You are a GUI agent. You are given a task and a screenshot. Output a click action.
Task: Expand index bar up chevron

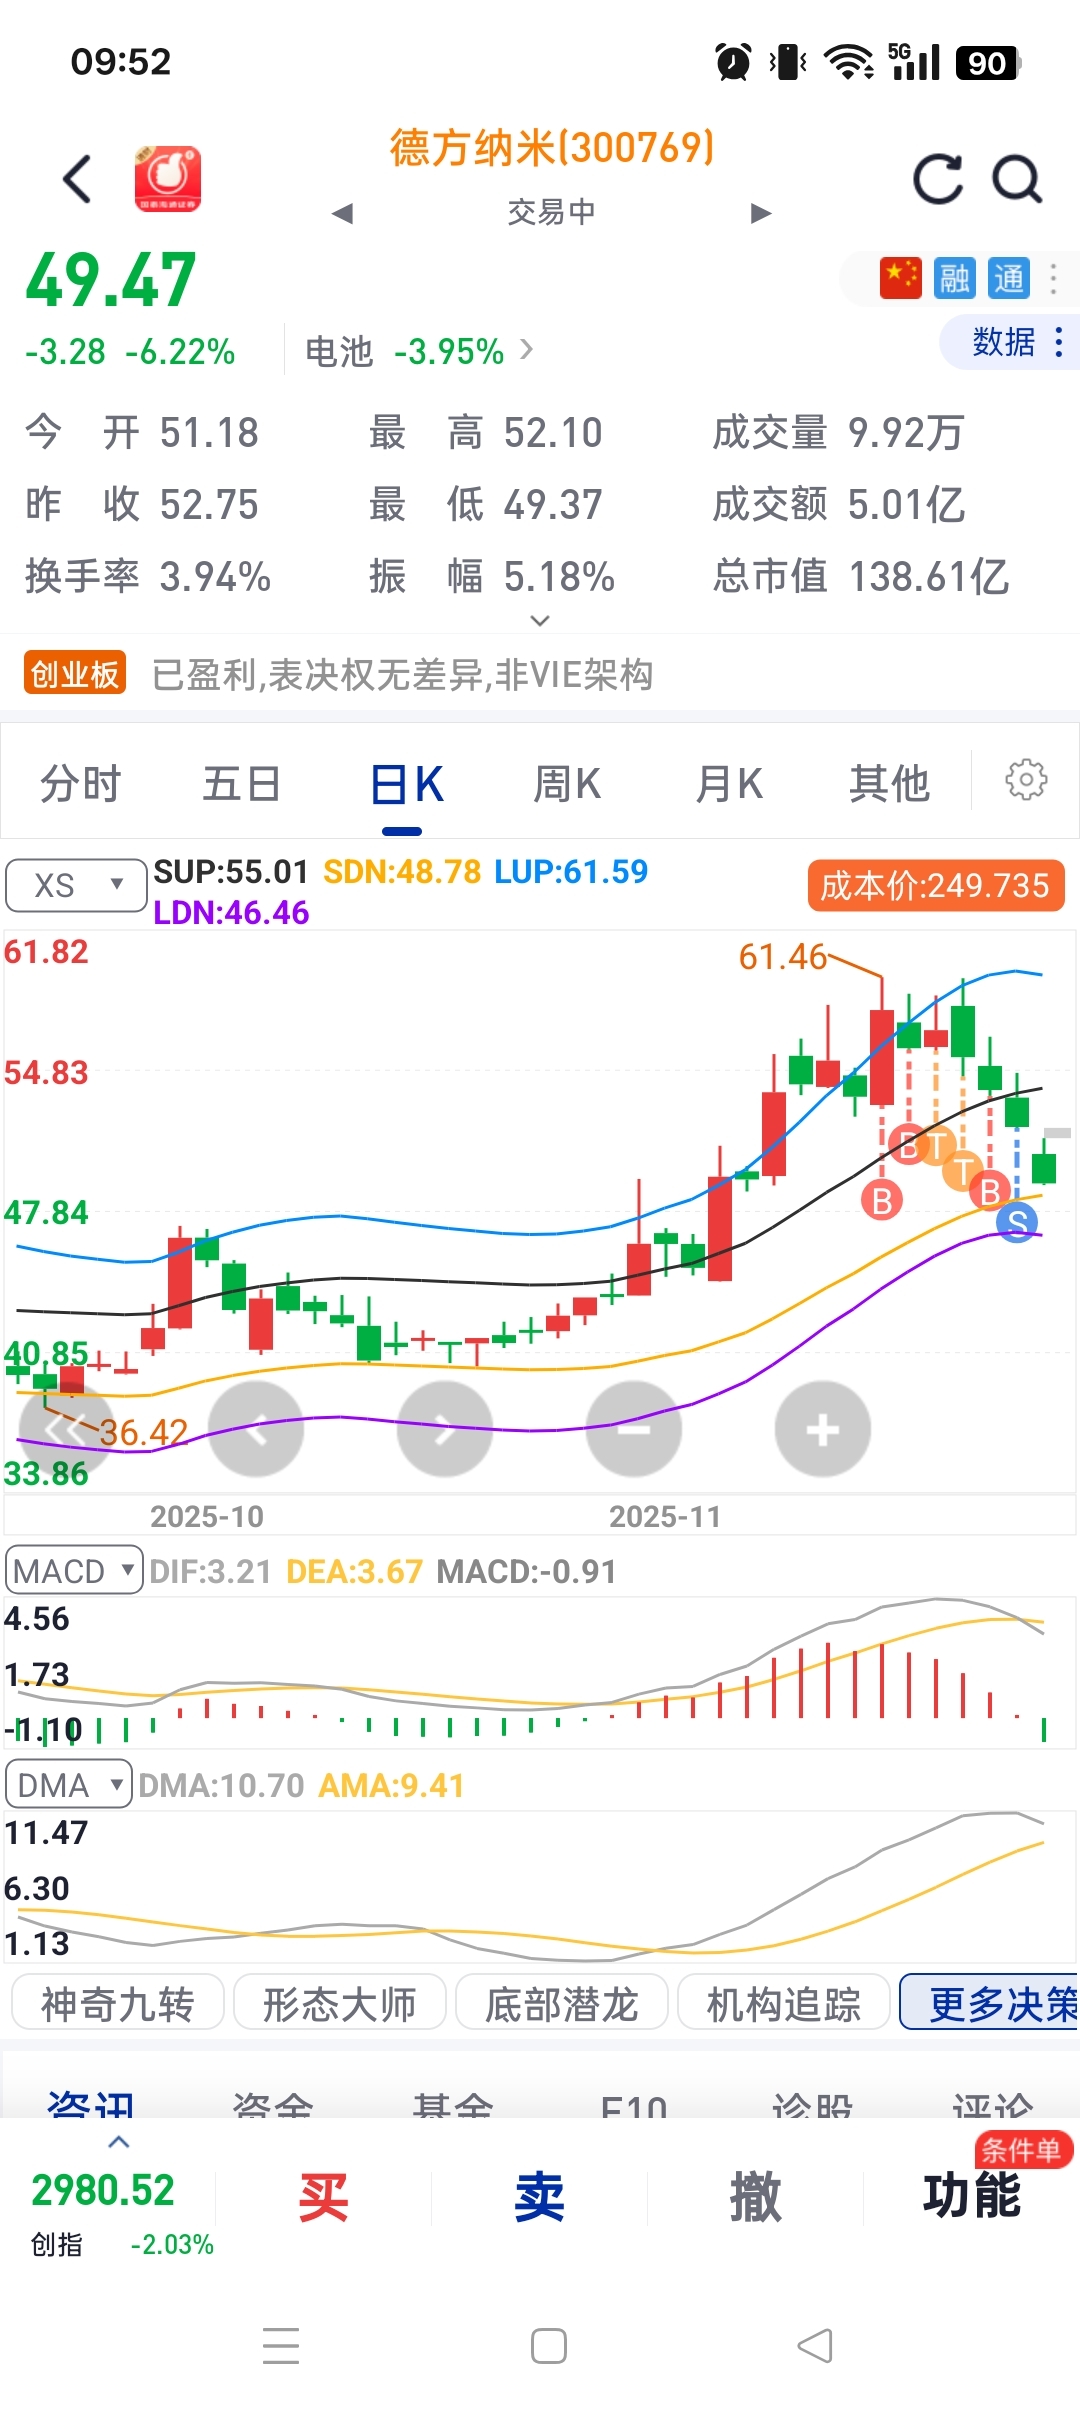(x=119, y=2142)
